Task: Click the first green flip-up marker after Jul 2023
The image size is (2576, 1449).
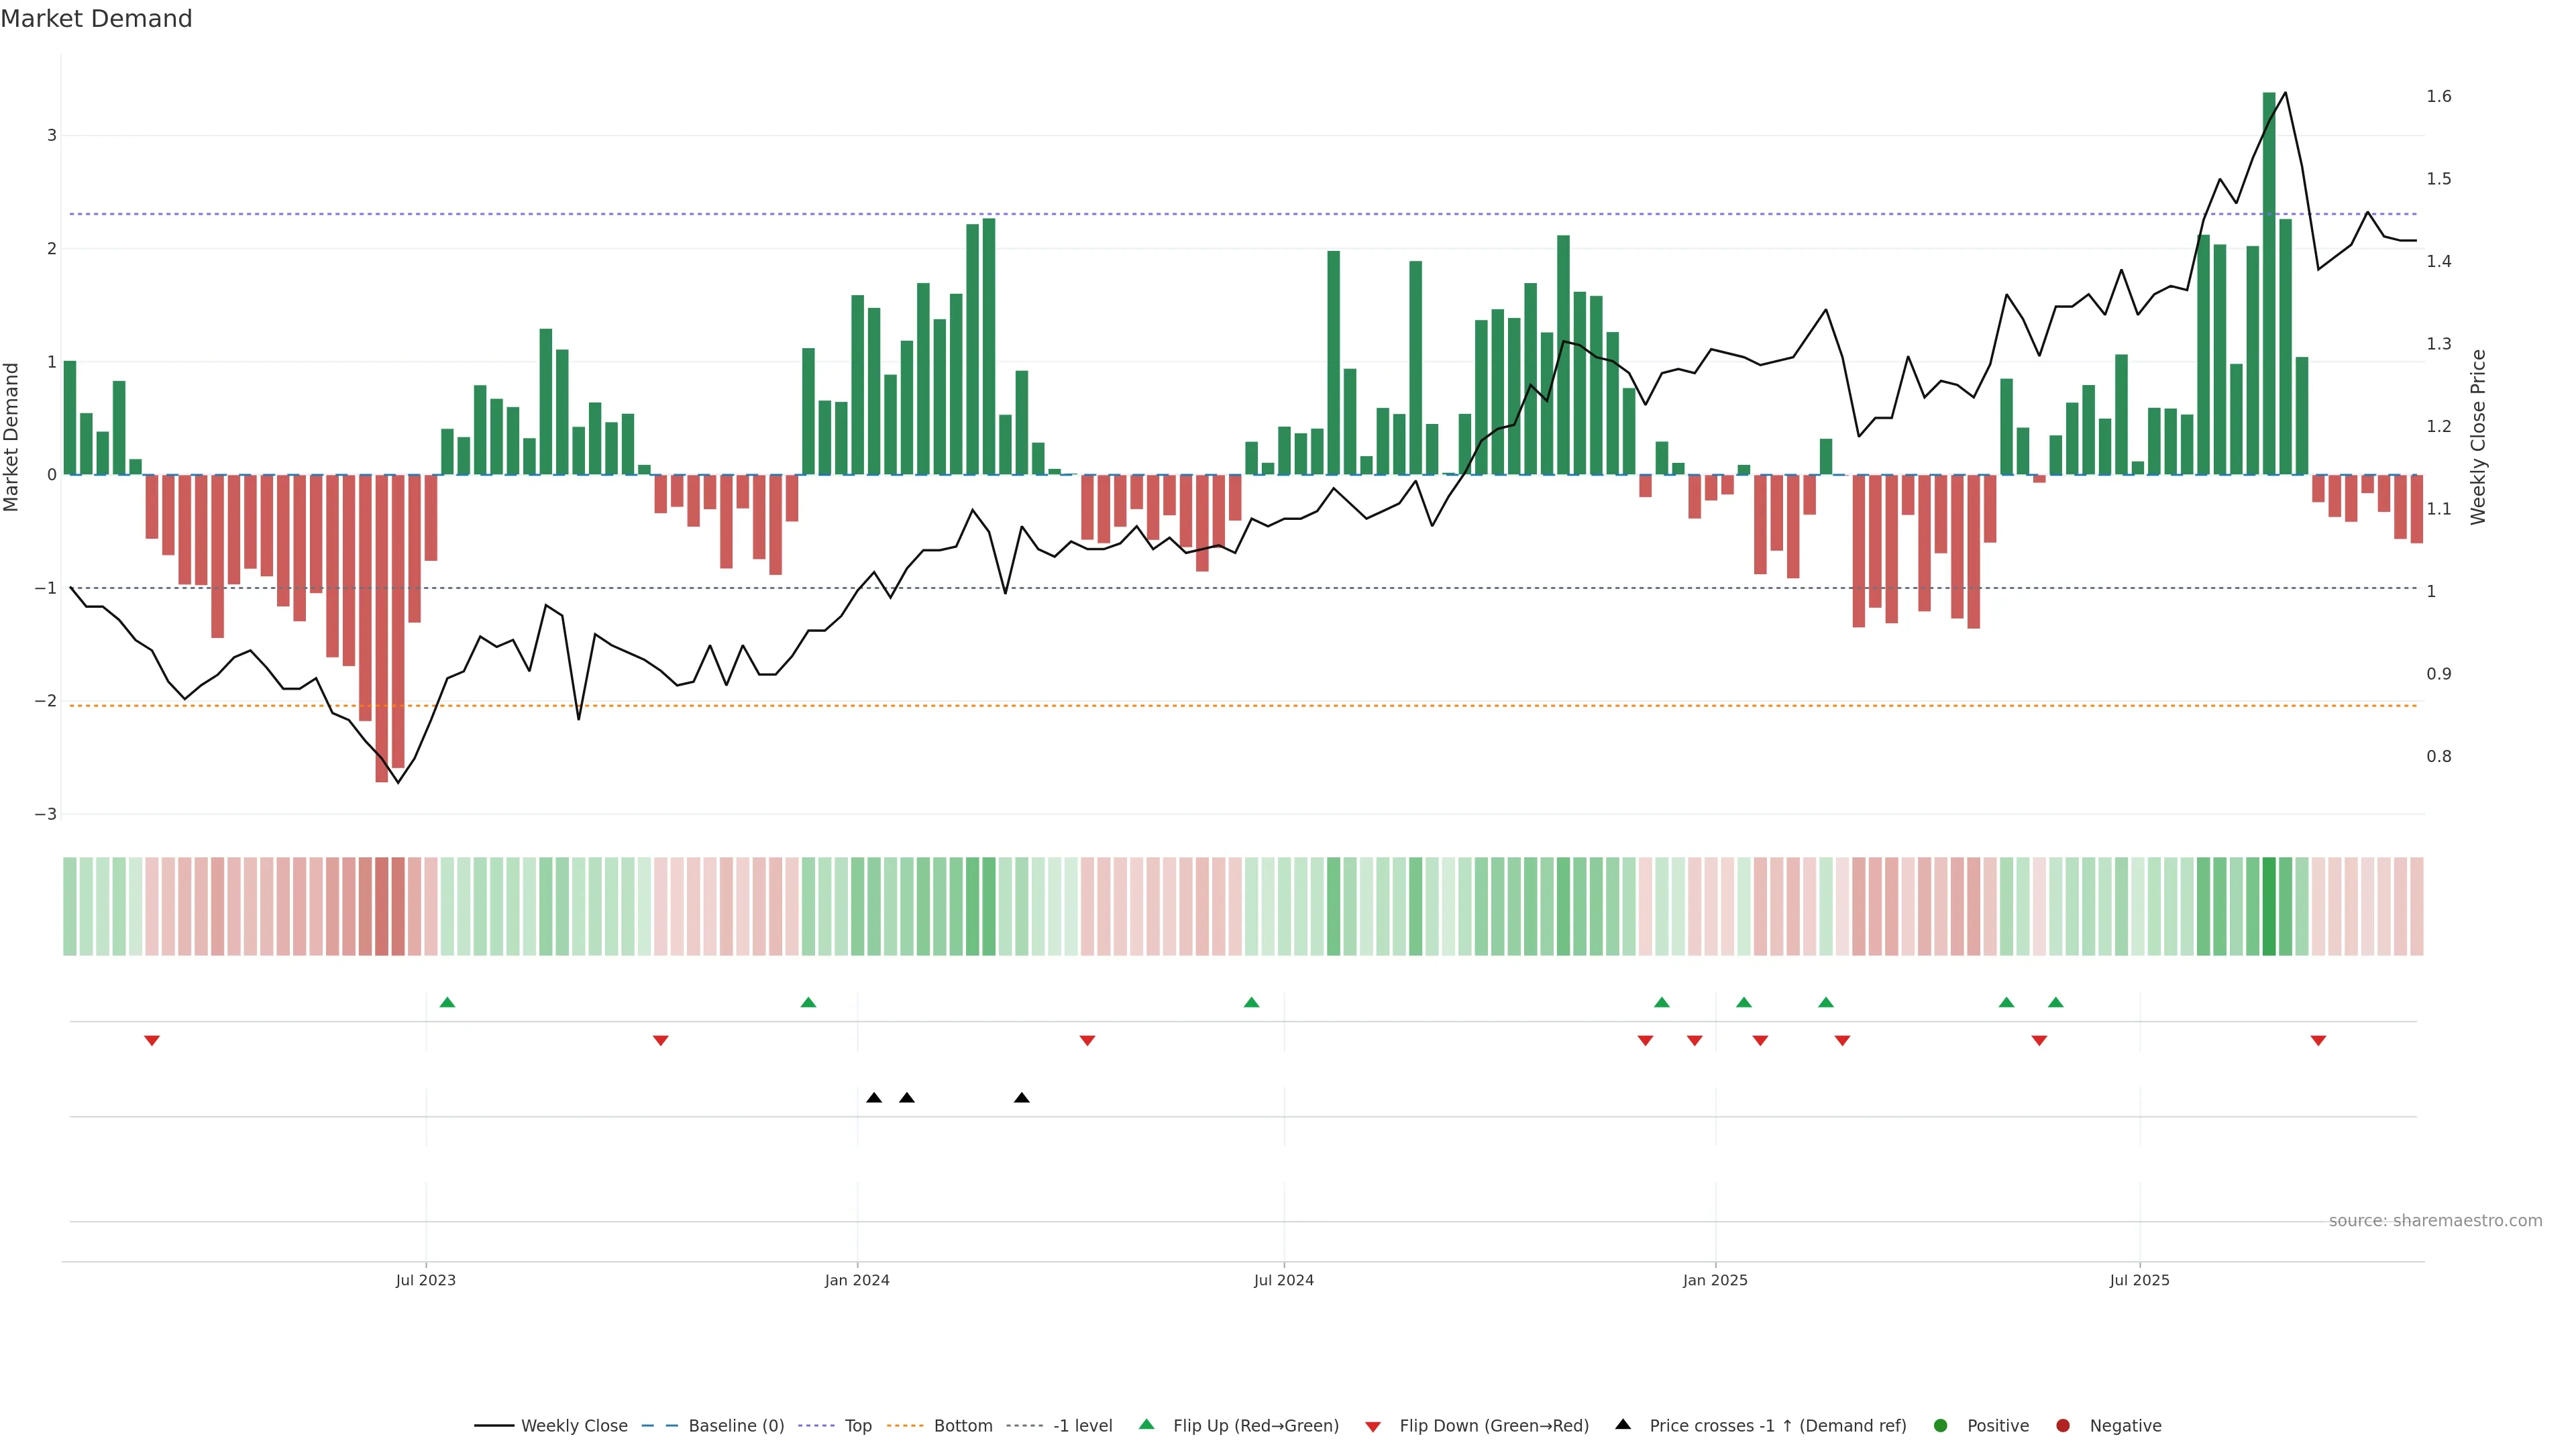Action: coord(447,1003)
